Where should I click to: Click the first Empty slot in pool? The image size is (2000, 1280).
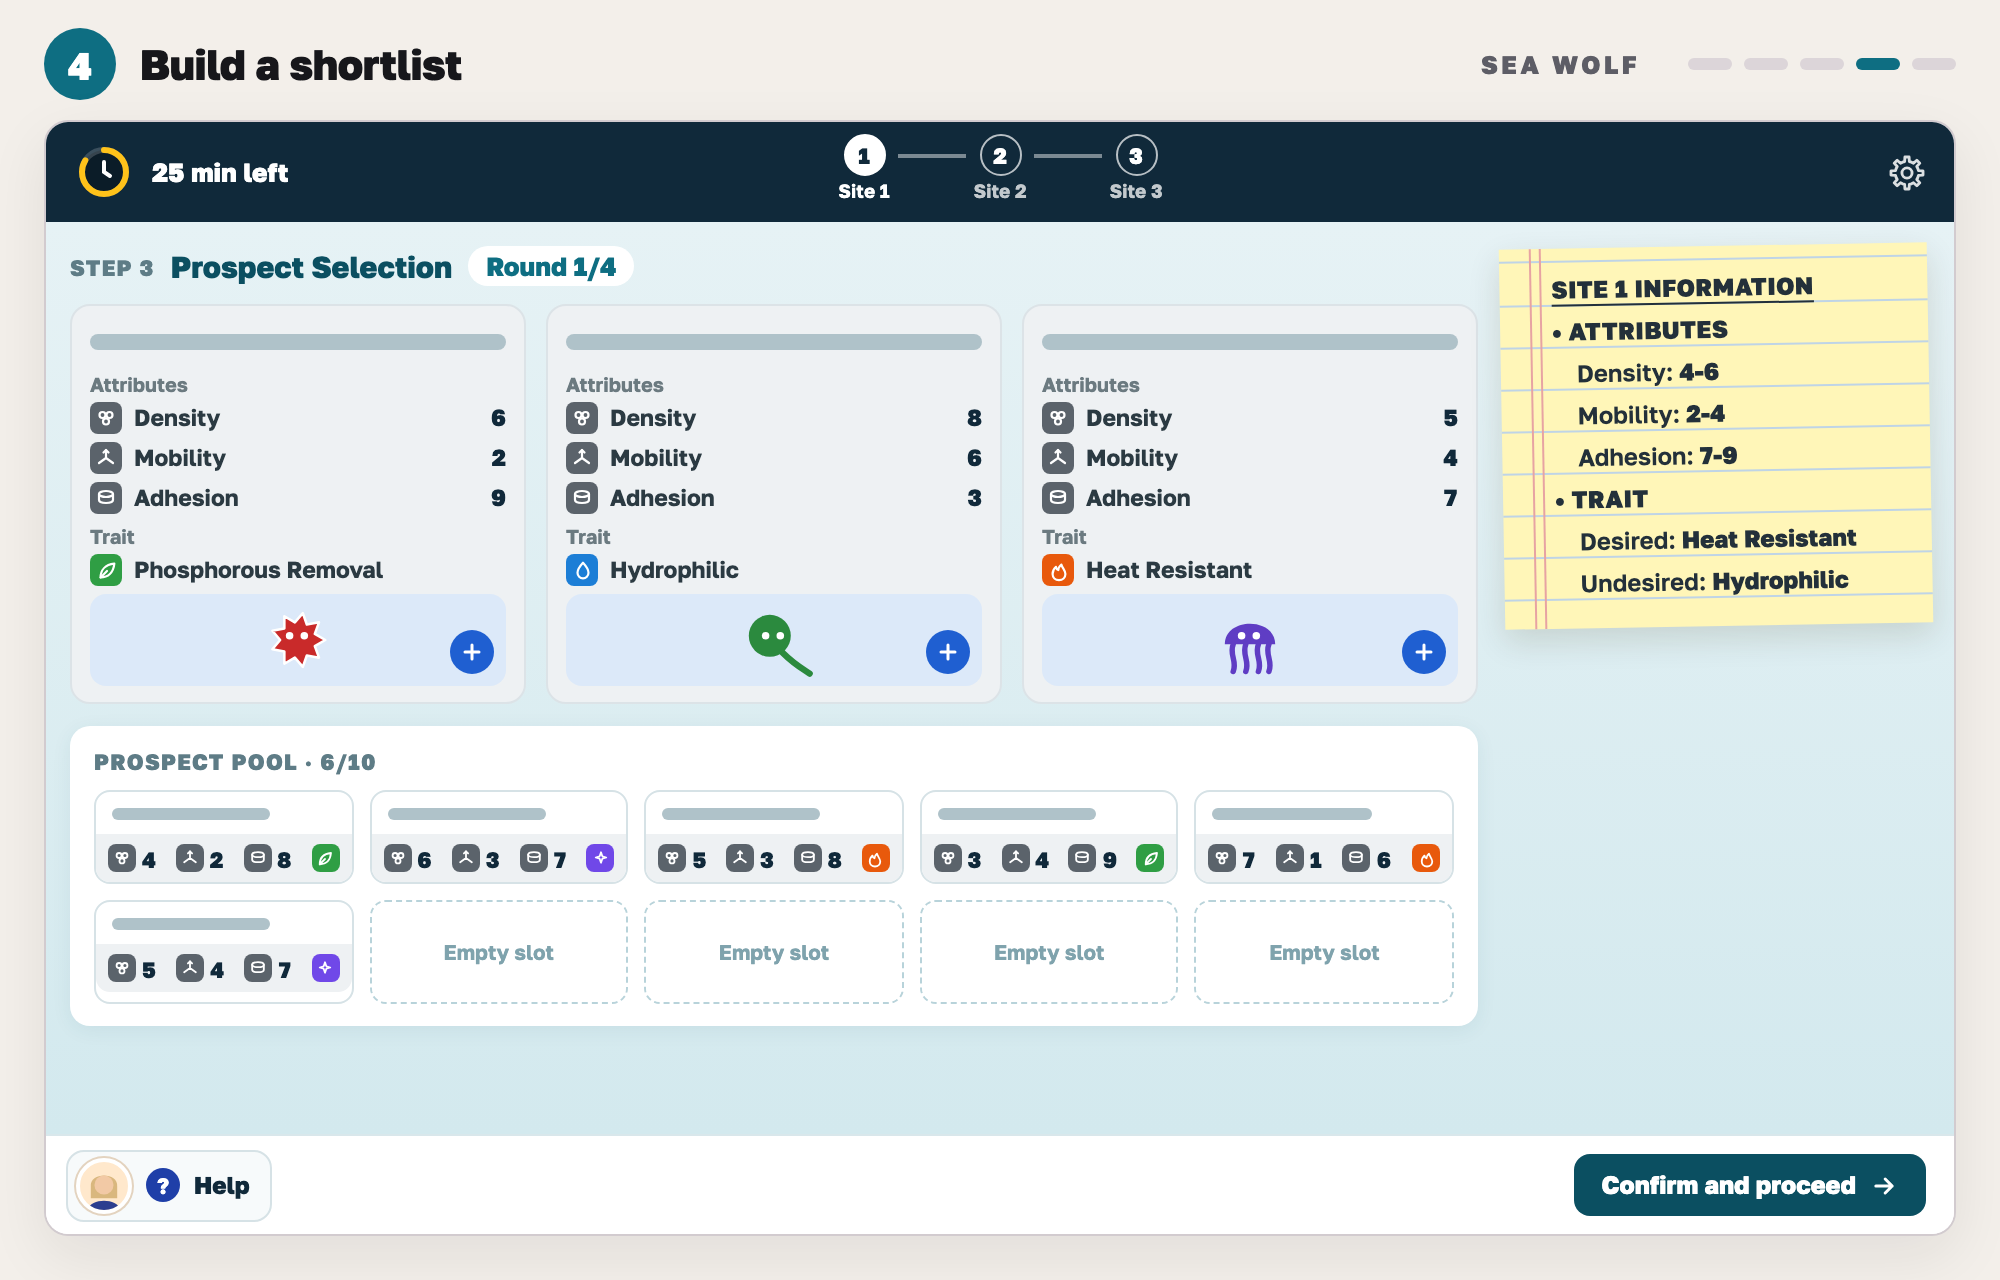click(499, 952)
